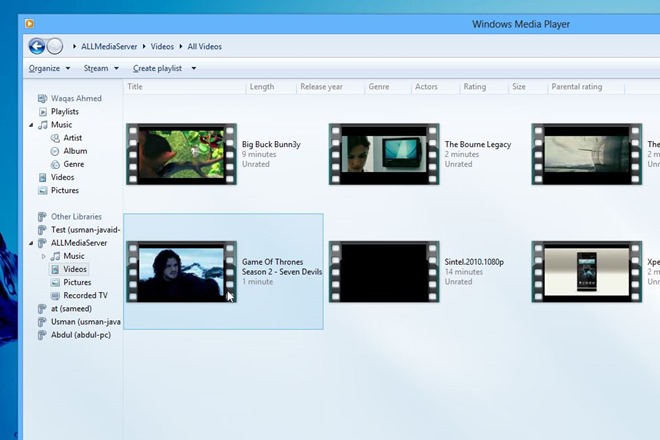Click All Videos in the breadcrumb

pyautogui.click(x=205, y=47)
